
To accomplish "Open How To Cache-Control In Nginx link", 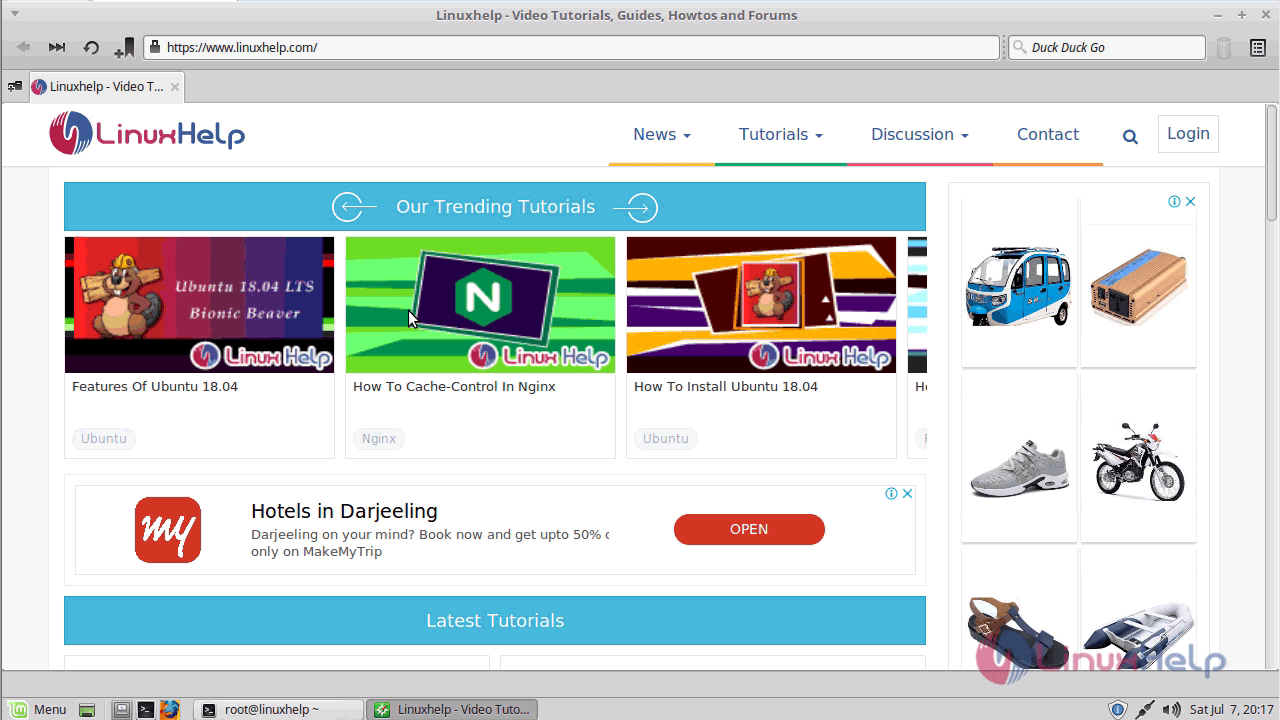I will click(454, 387).
